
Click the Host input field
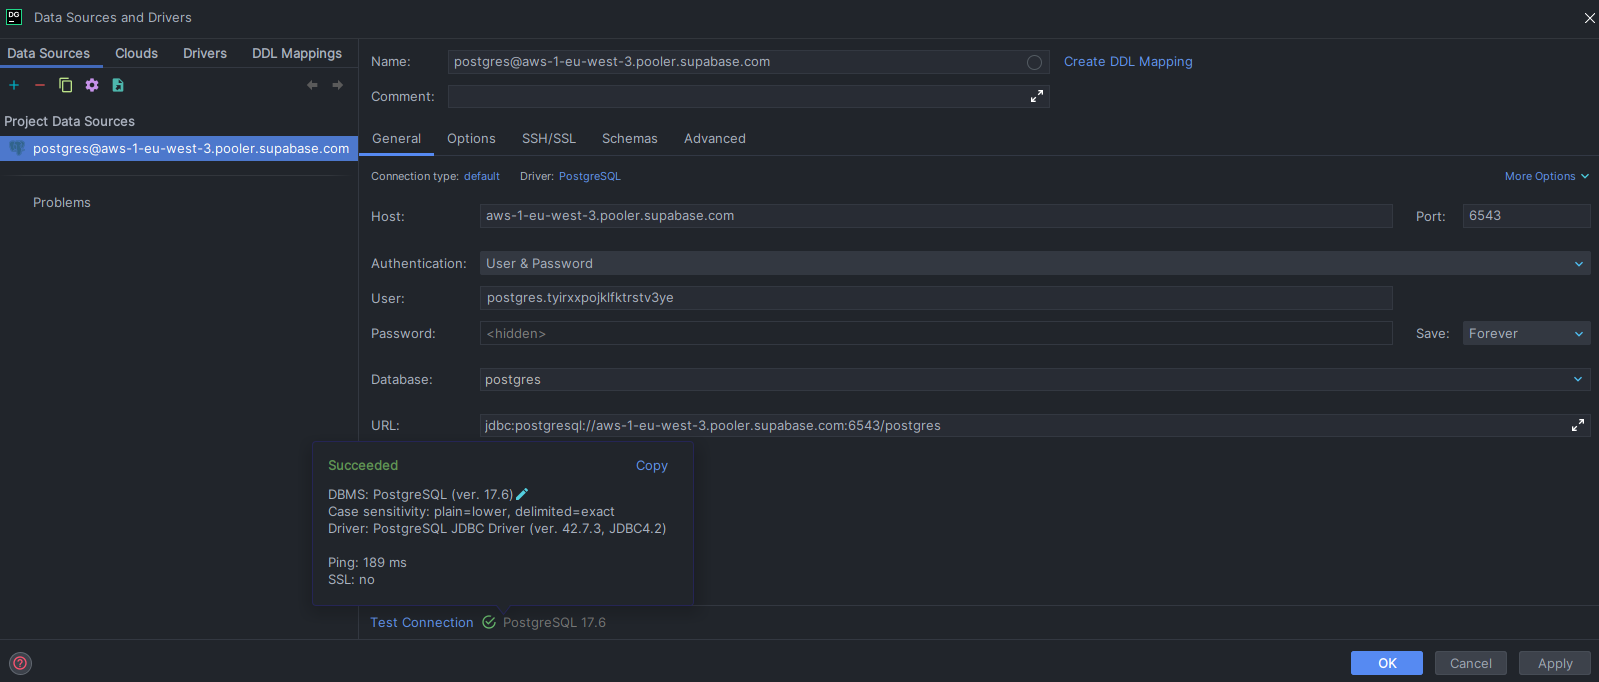click(x=936, y=216)
